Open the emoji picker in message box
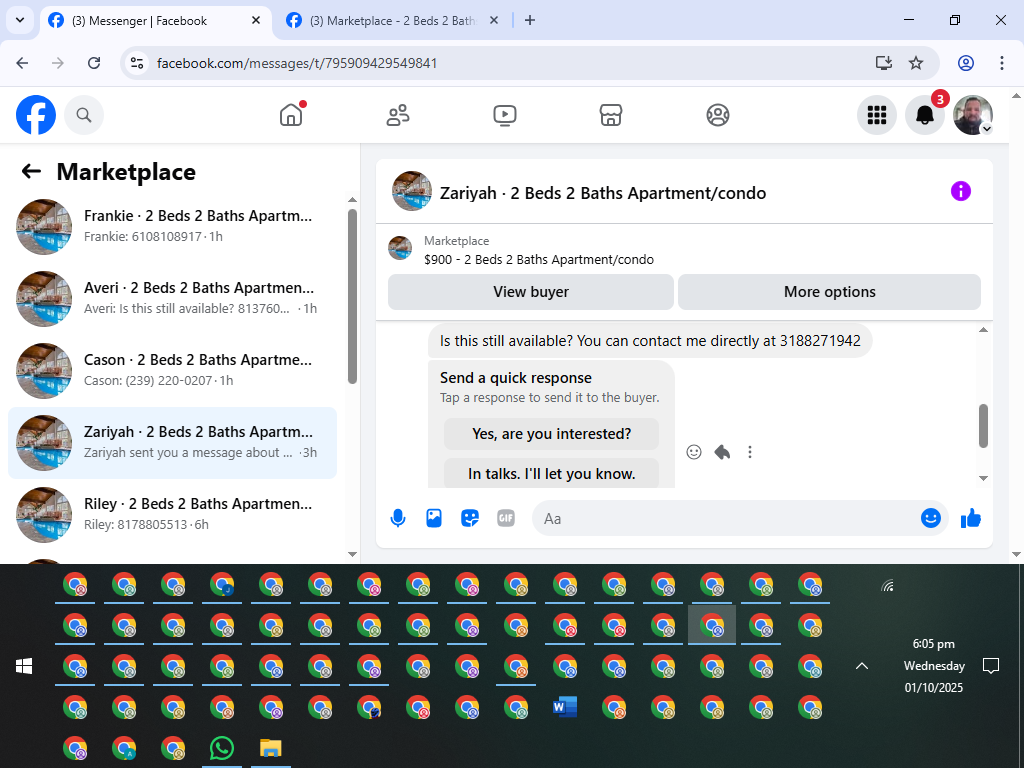Screen dimensions: 1024x768 931,518
